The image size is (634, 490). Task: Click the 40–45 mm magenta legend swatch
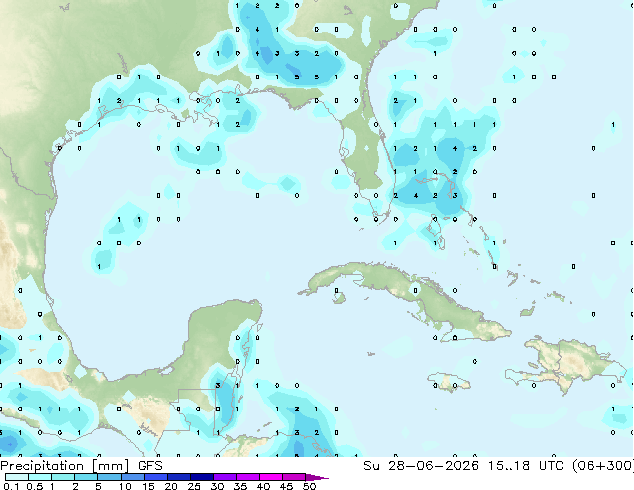[271, 477]
